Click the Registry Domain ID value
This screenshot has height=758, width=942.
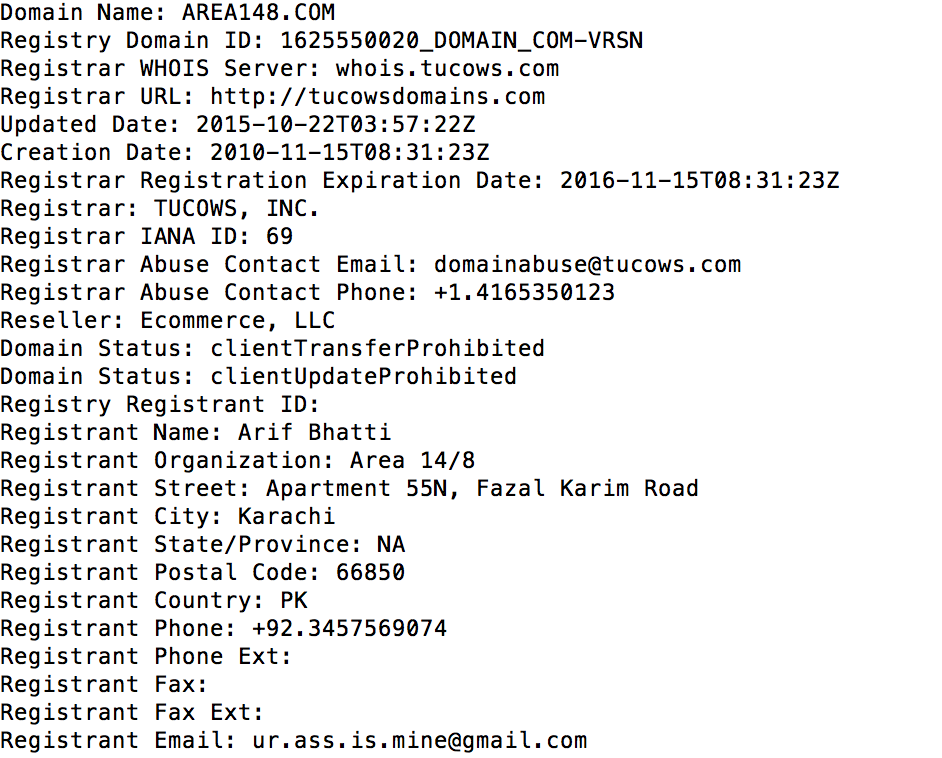[x=462, y=40]
